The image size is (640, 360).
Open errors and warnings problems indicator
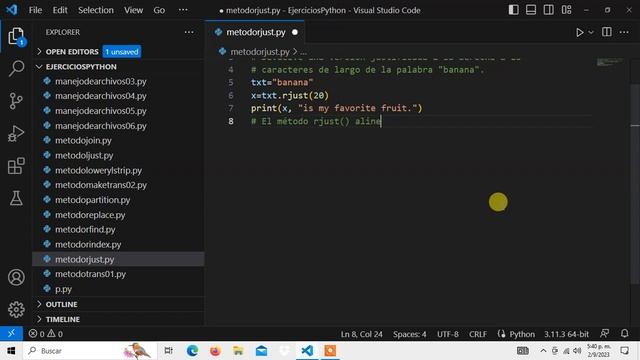click(46, 334)
